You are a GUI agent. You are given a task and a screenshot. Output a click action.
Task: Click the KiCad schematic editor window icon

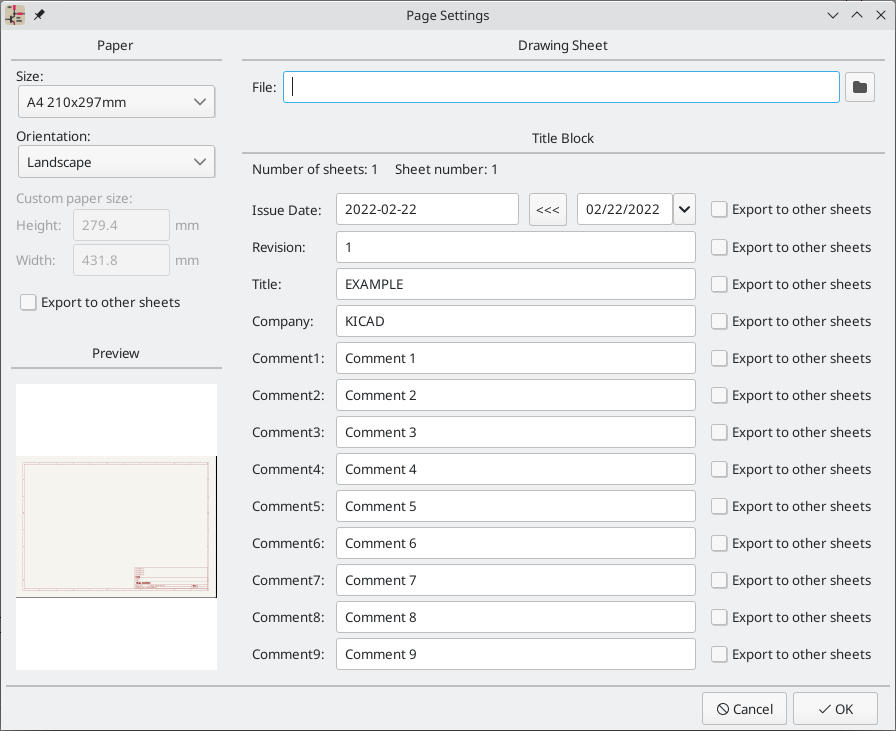14,14
